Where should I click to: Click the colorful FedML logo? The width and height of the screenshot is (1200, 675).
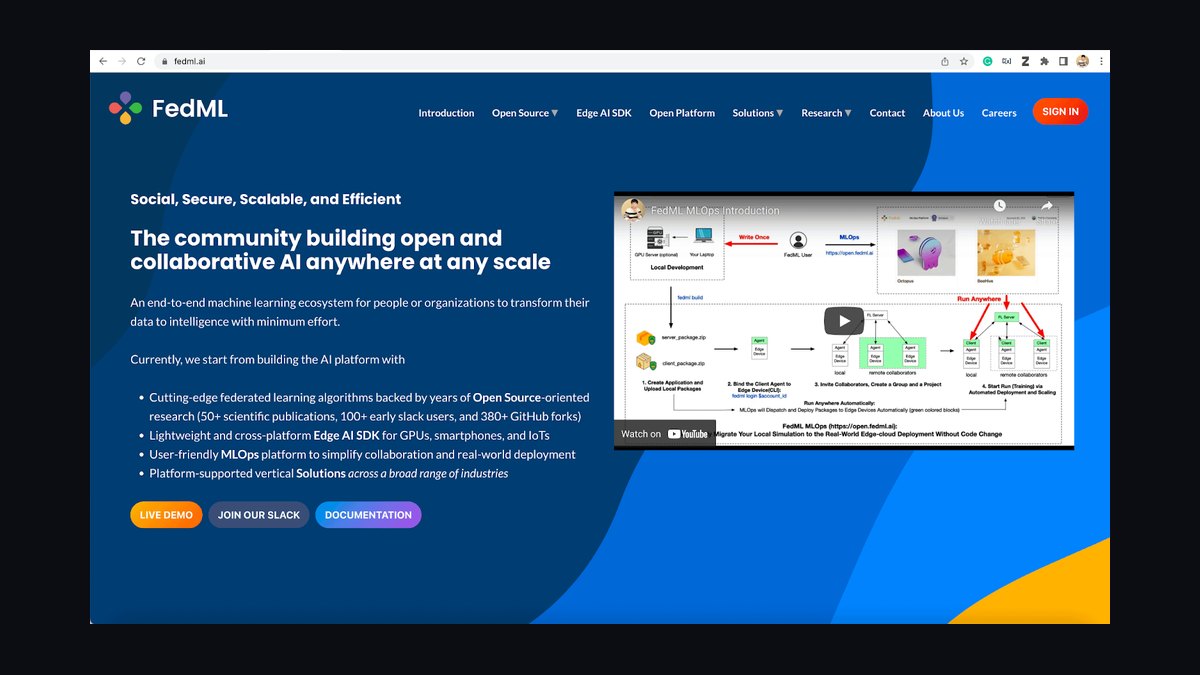click(125, 108)
